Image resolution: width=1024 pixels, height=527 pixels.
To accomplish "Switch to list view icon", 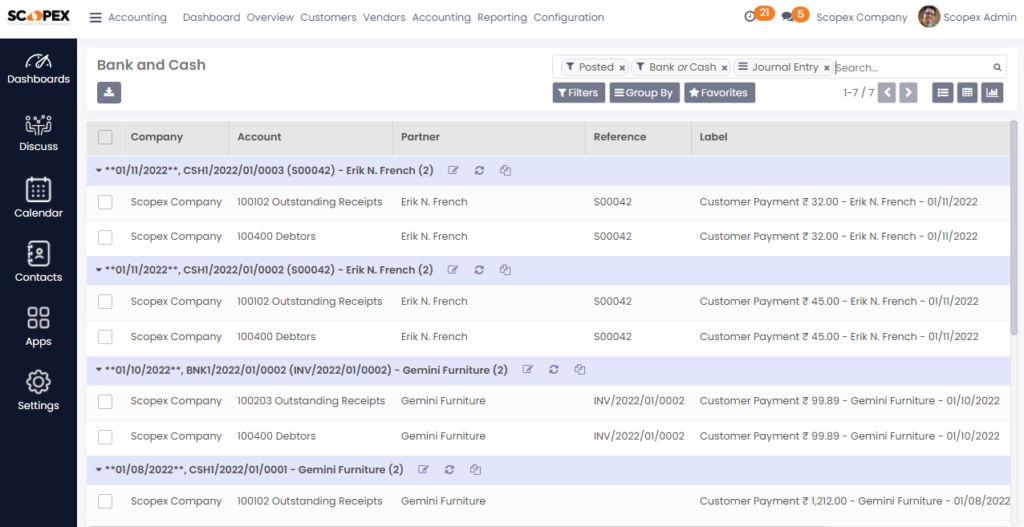I will tap(942, 93).
